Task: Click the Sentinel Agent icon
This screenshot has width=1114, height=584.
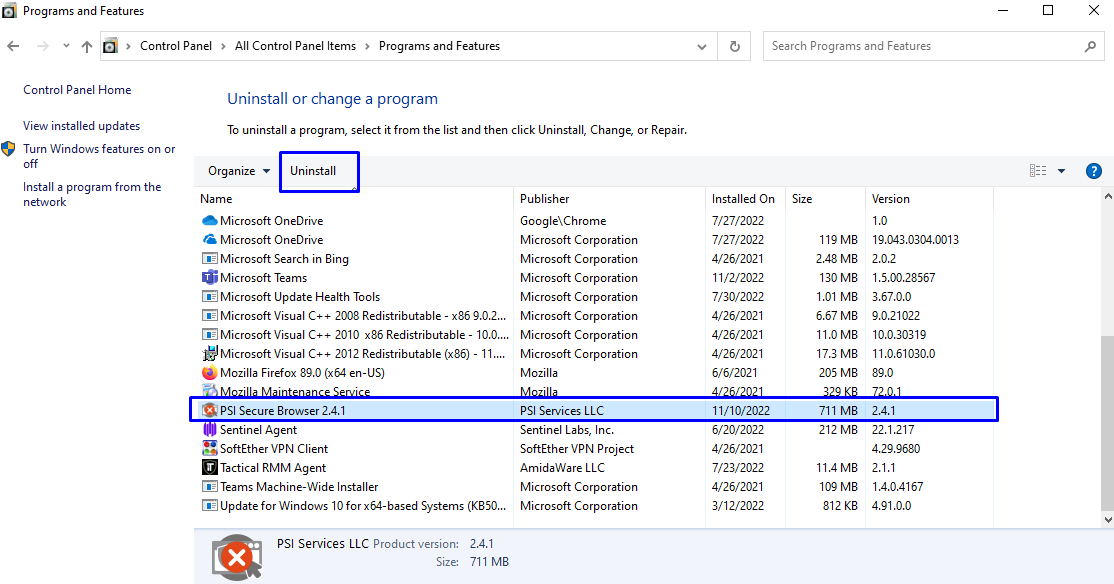Action: click(x=209, y=428)
